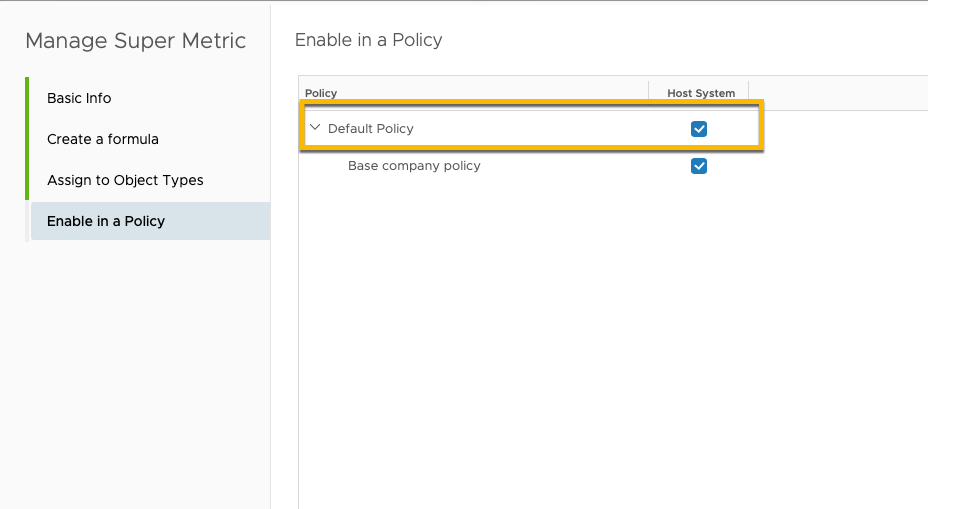Go to the Basic Info step
Viewport: 967px width, 509px height.
click(79, 98)
